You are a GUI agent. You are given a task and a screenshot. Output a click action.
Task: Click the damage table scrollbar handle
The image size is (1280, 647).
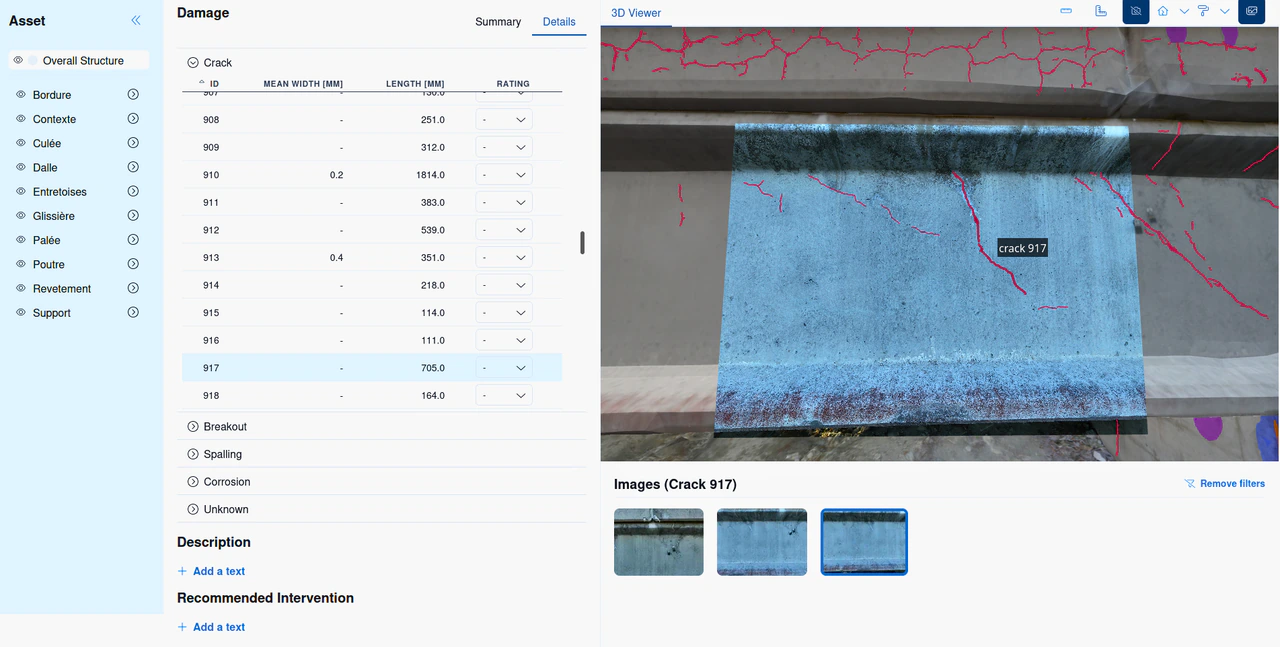[x=582, y=243]
